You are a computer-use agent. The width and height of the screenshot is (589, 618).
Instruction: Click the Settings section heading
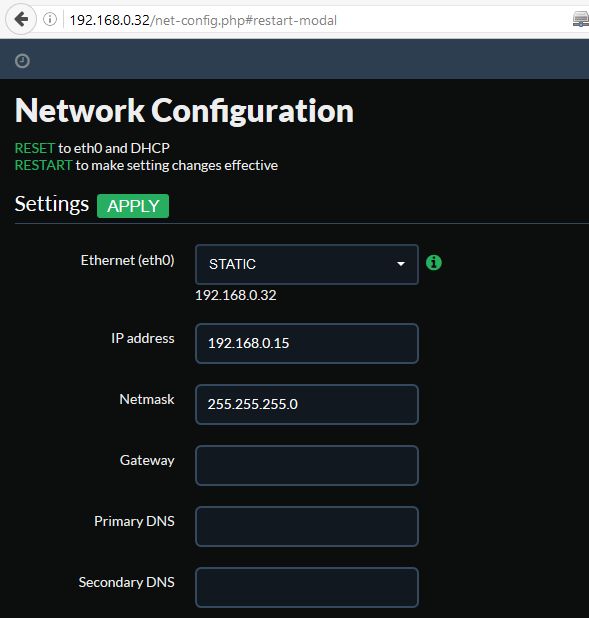(52, 205)
